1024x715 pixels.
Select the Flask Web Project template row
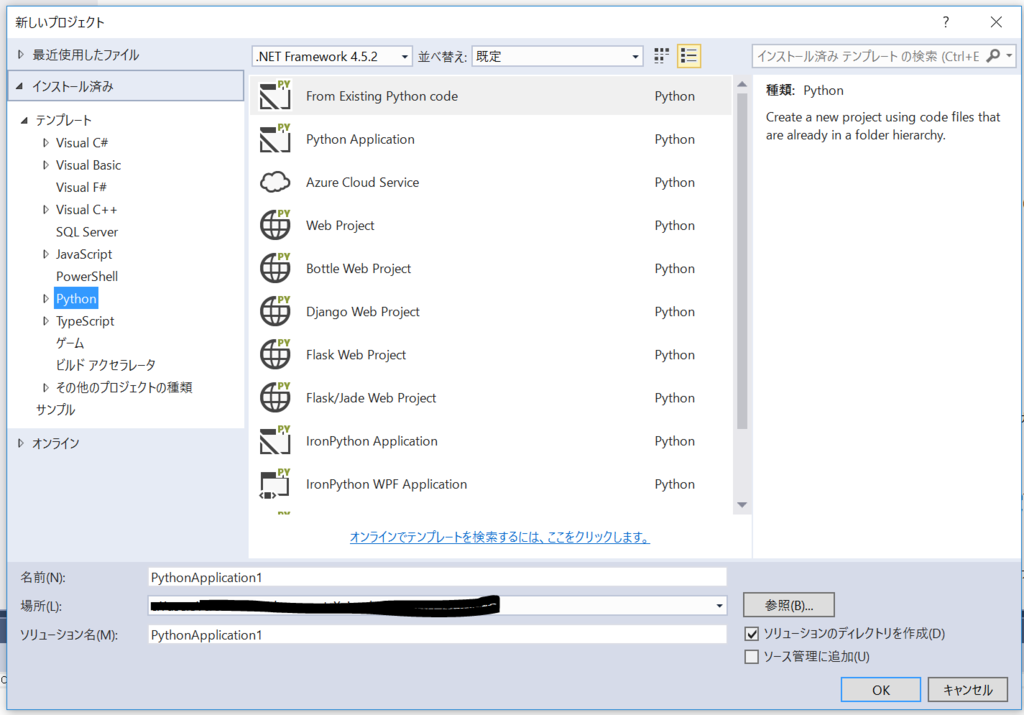[x=491, y=355]
